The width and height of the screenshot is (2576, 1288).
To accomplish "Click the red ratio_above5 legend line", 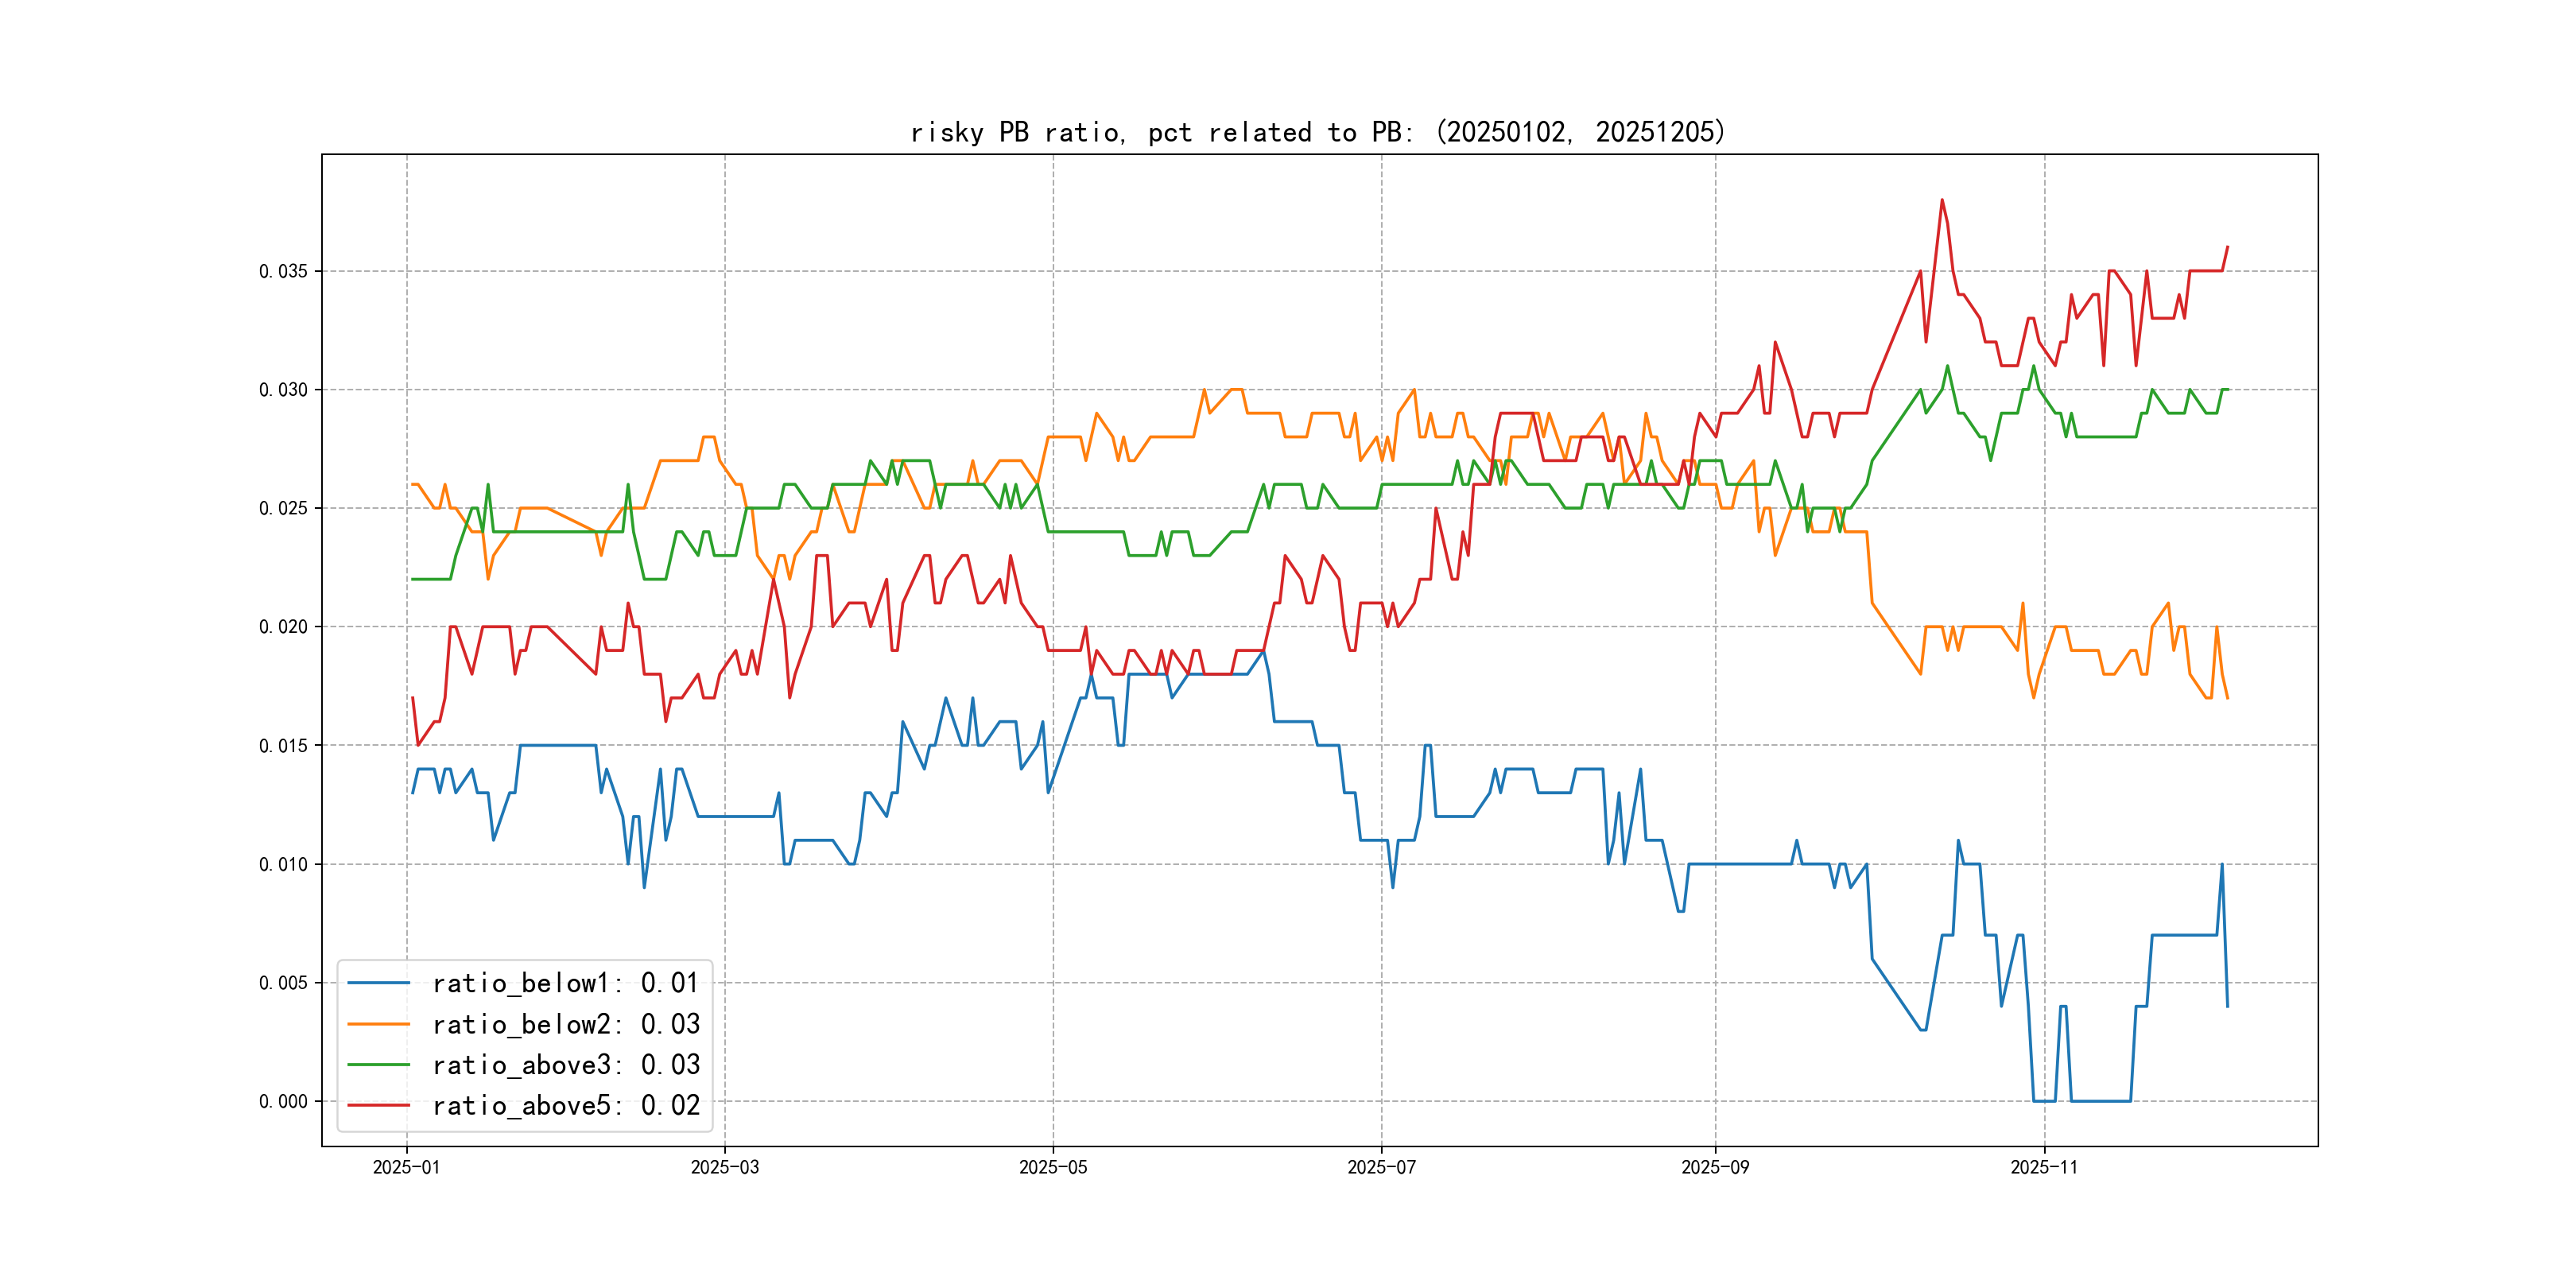I will [378, 1105].
